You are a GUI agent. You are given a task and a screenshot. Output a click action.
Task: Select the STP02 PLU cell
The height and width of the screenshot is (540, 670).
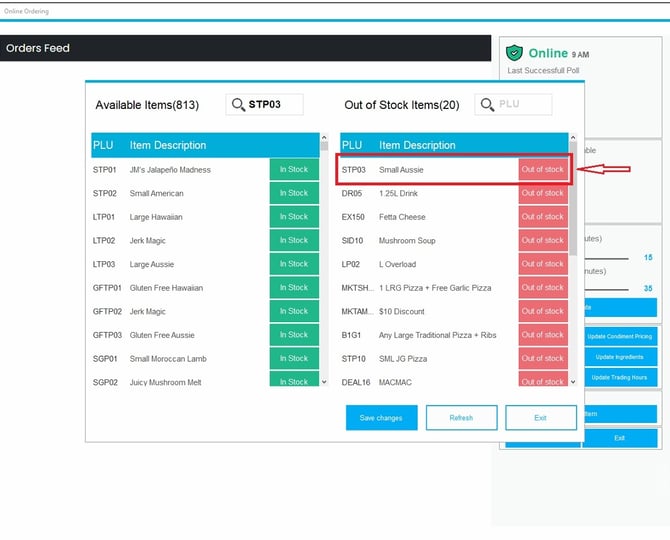pyautogui.click(x=105, y=193)
